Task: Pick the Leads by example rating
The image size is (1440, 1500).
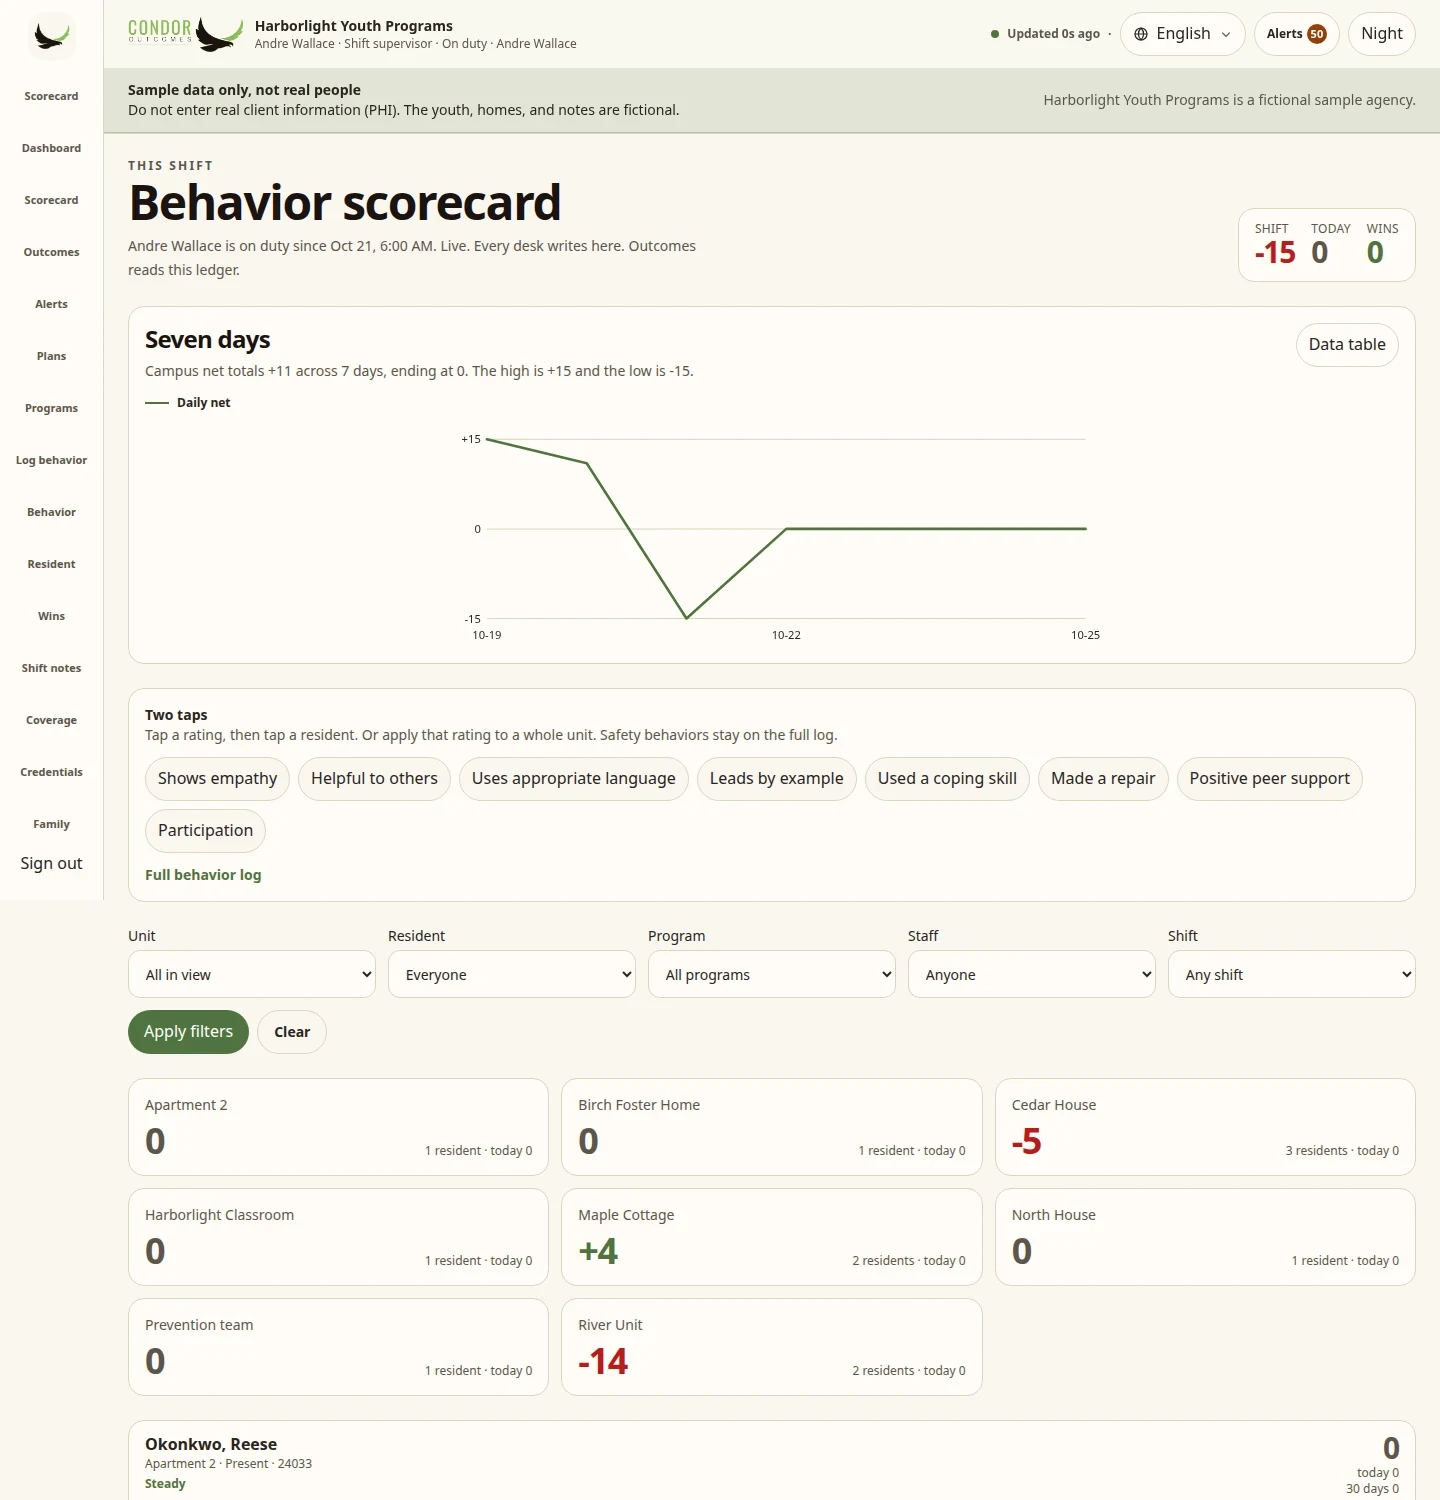Action: coord(776,779)
